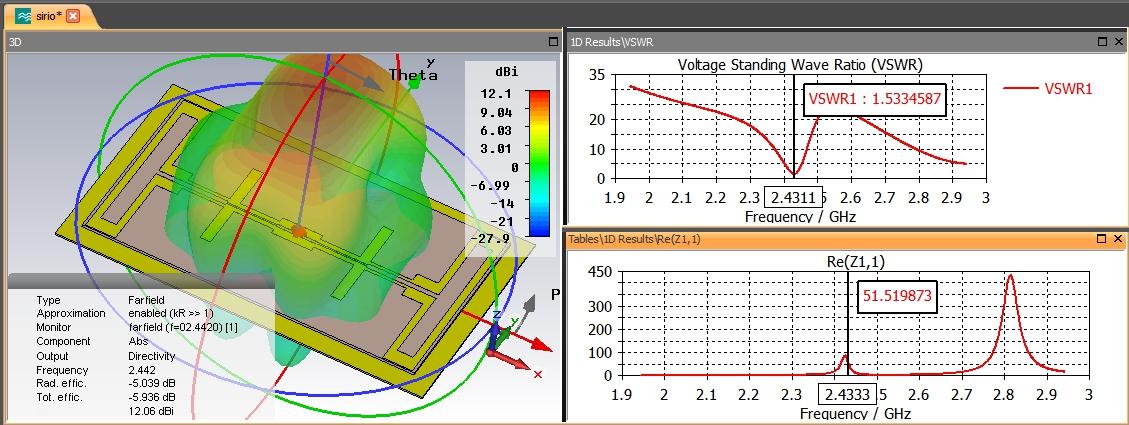Click the 51.519873 marker value label

coord(897,297)
